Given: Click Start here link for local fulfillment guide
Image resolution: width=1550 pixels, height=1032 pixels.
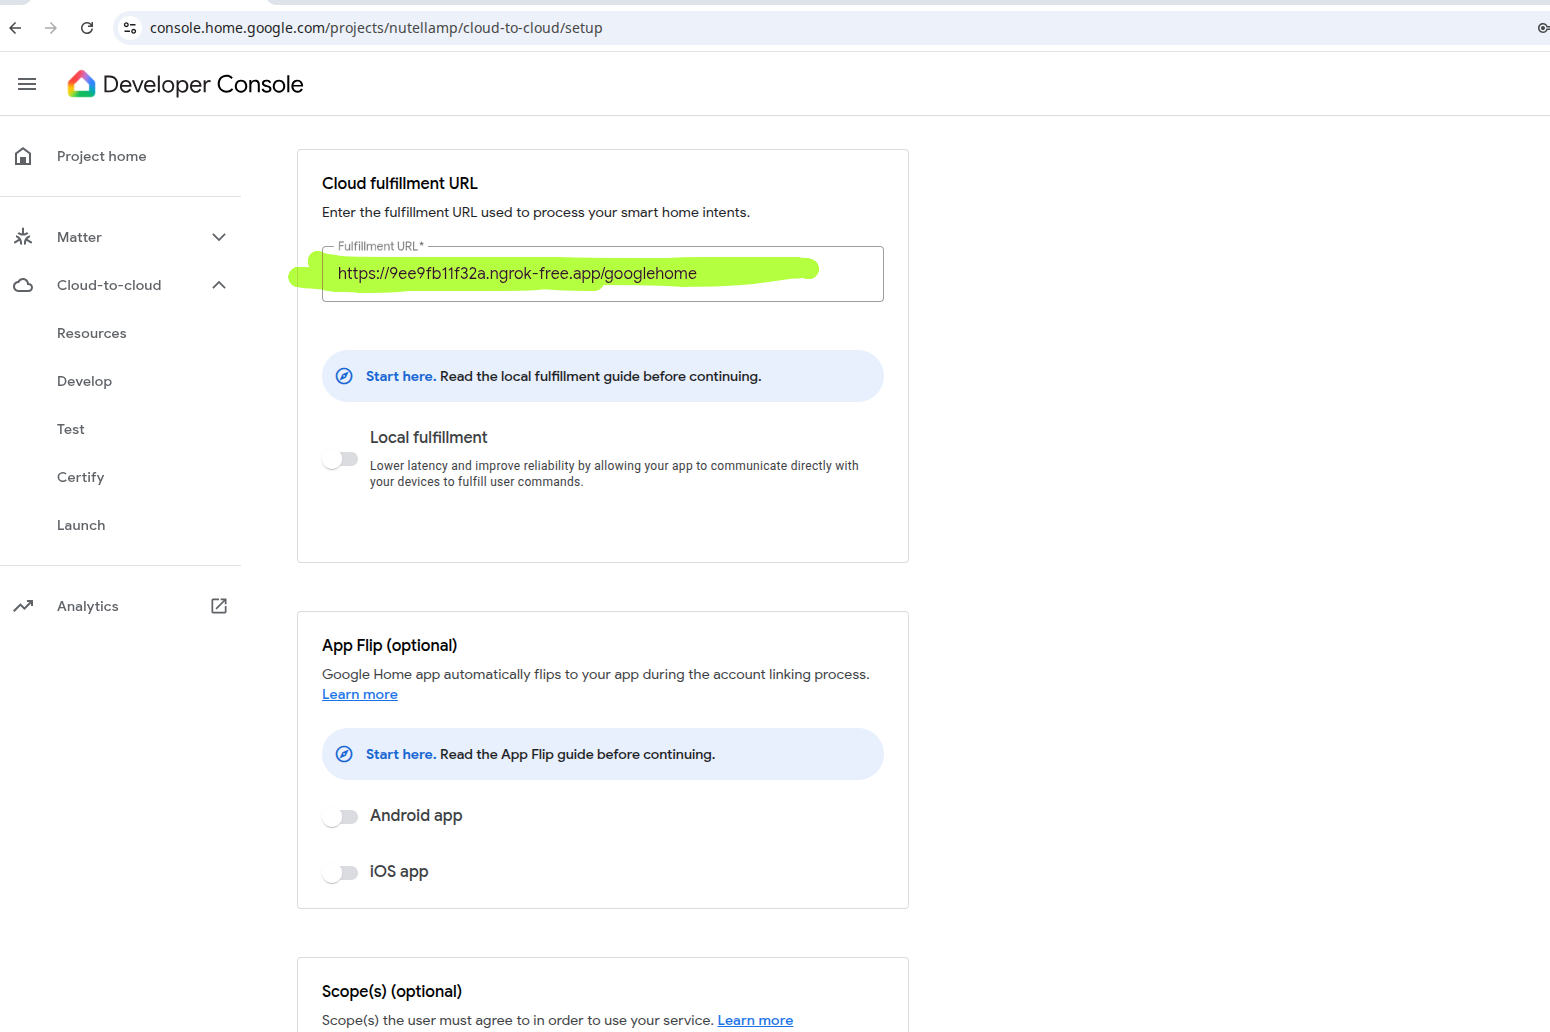Looking at the screenshot, I should tap(399, 376).
